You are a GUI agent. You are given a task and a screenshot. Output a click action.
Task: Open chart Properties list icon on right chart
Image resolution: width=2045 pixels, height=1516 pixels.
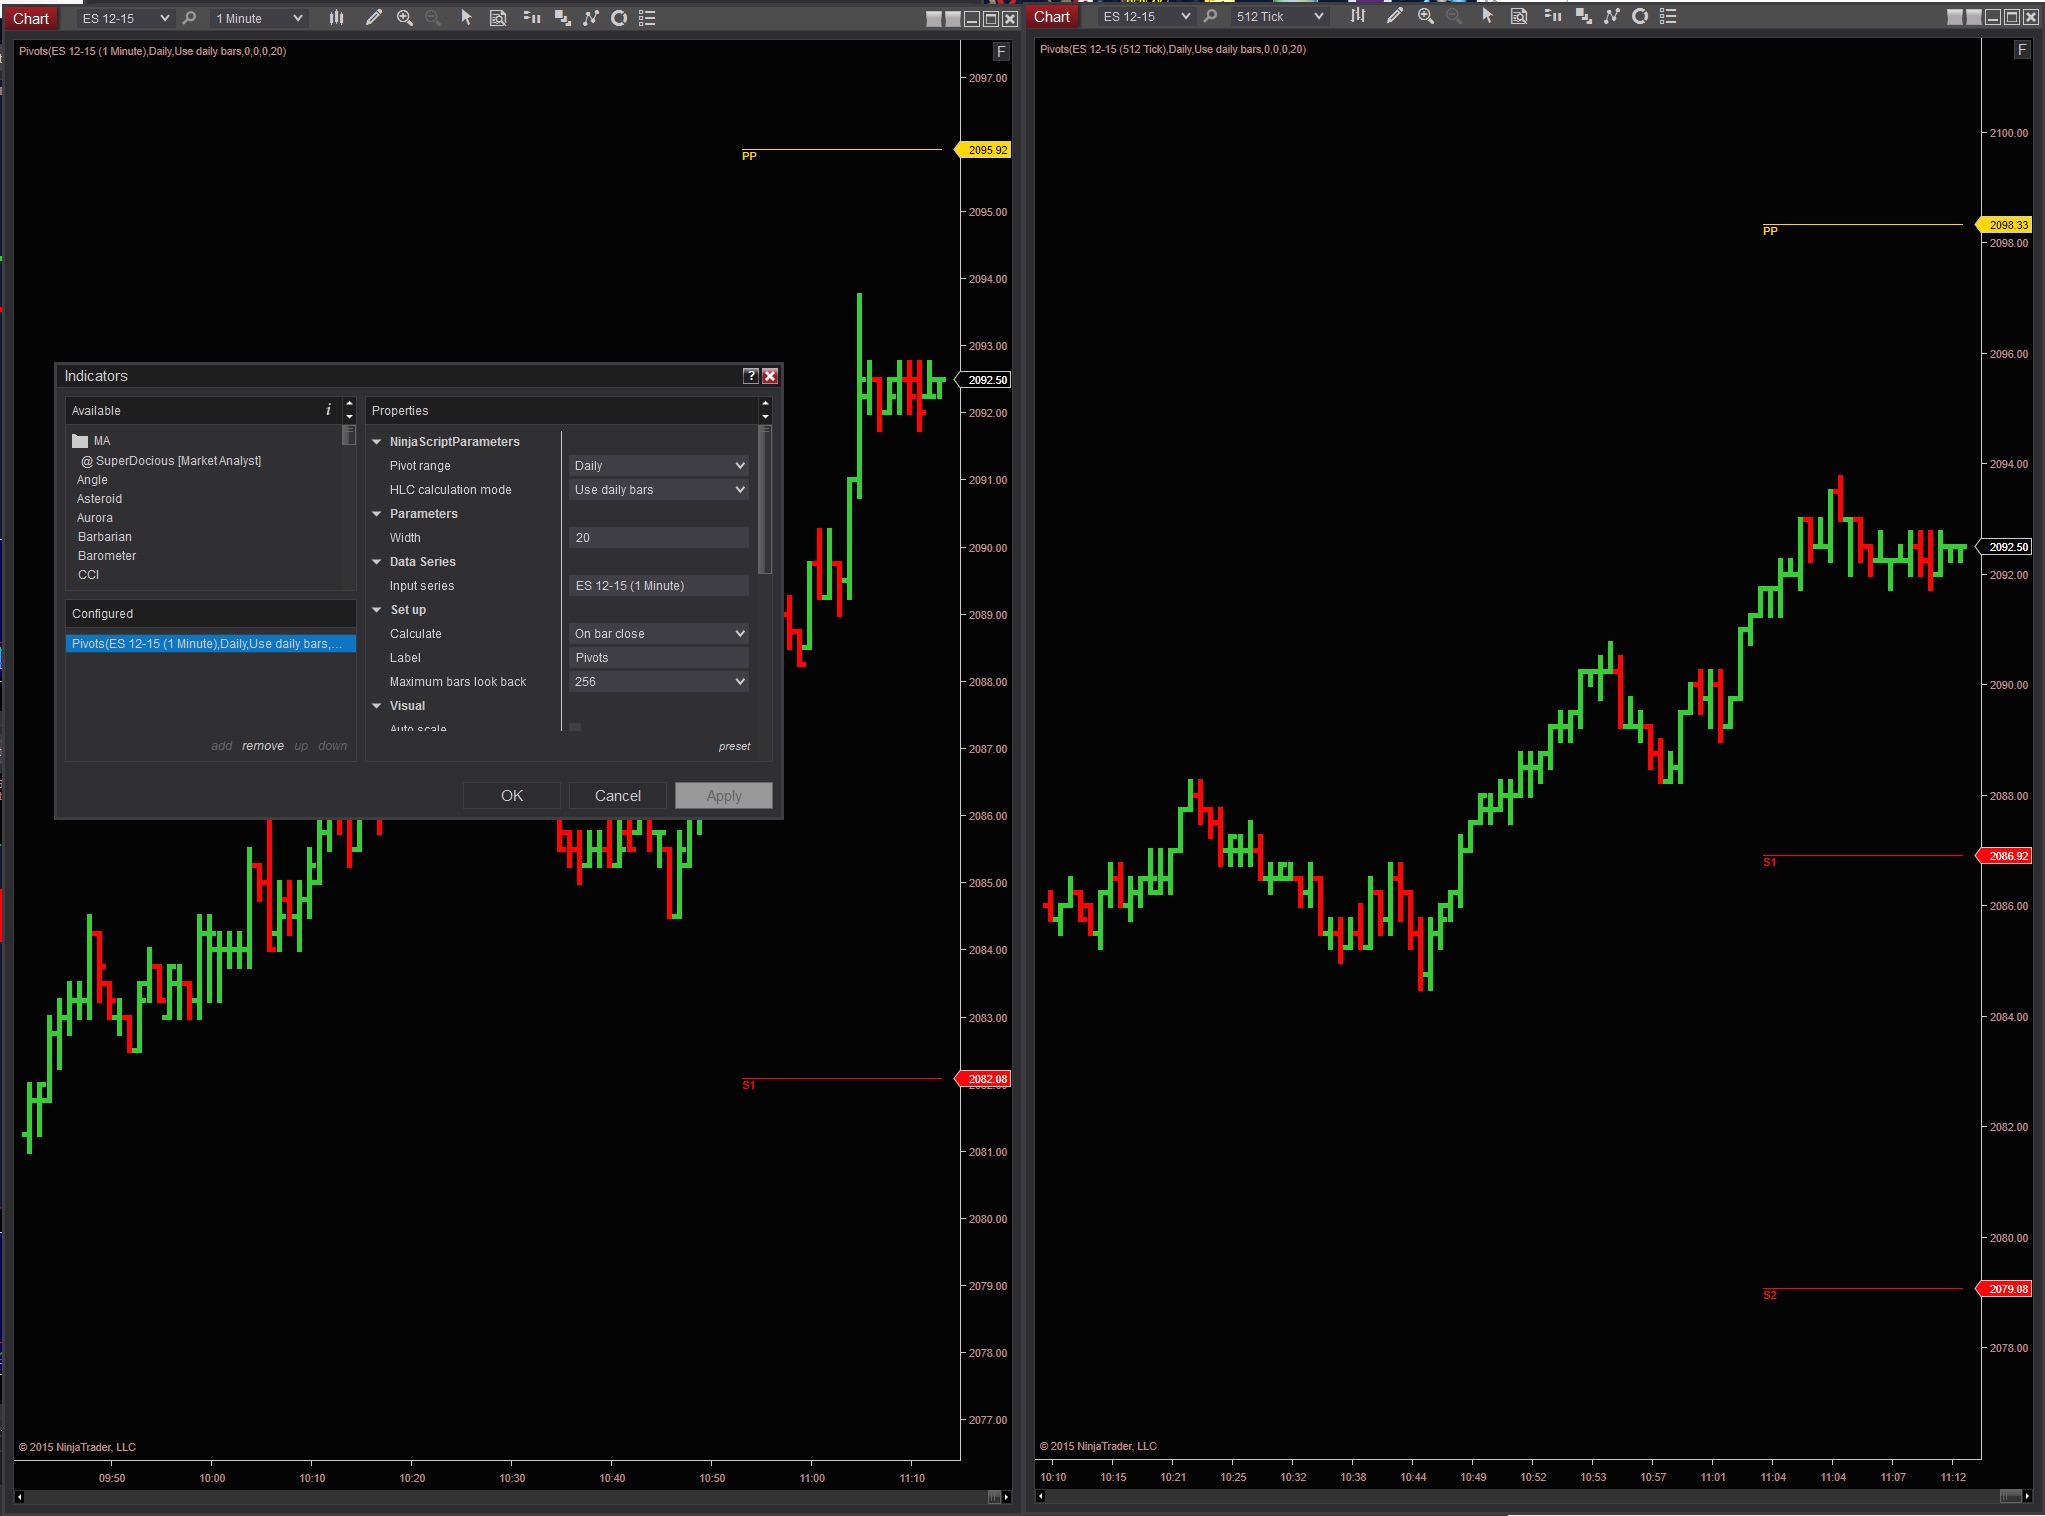pyautogui.click(x=1667, y=16)
